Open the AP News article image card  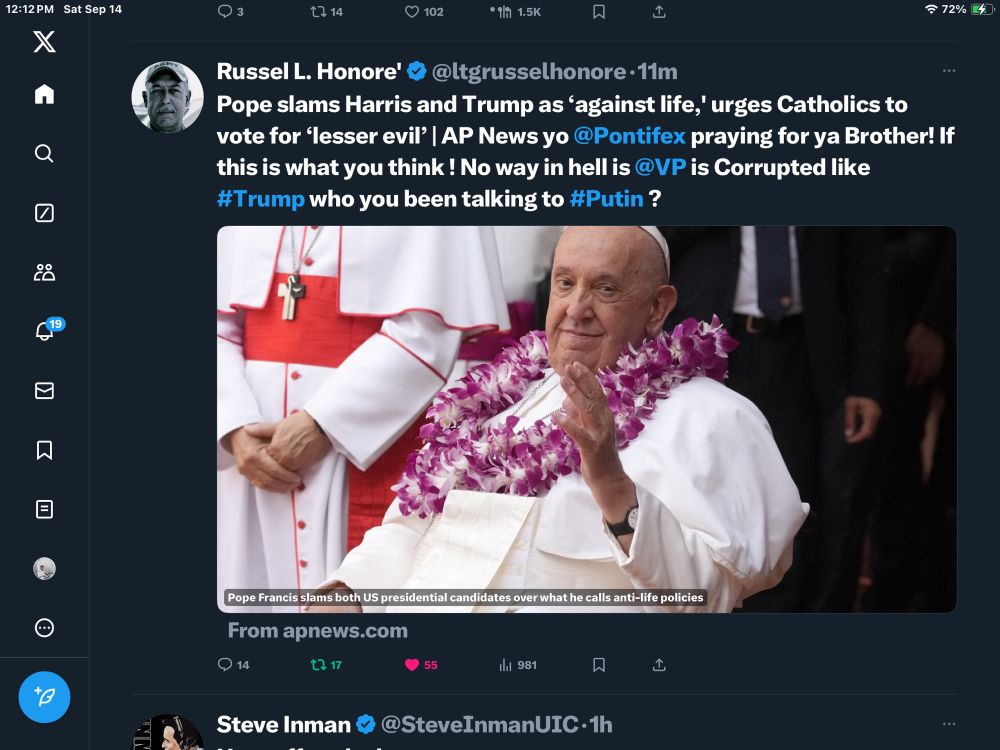586,418
